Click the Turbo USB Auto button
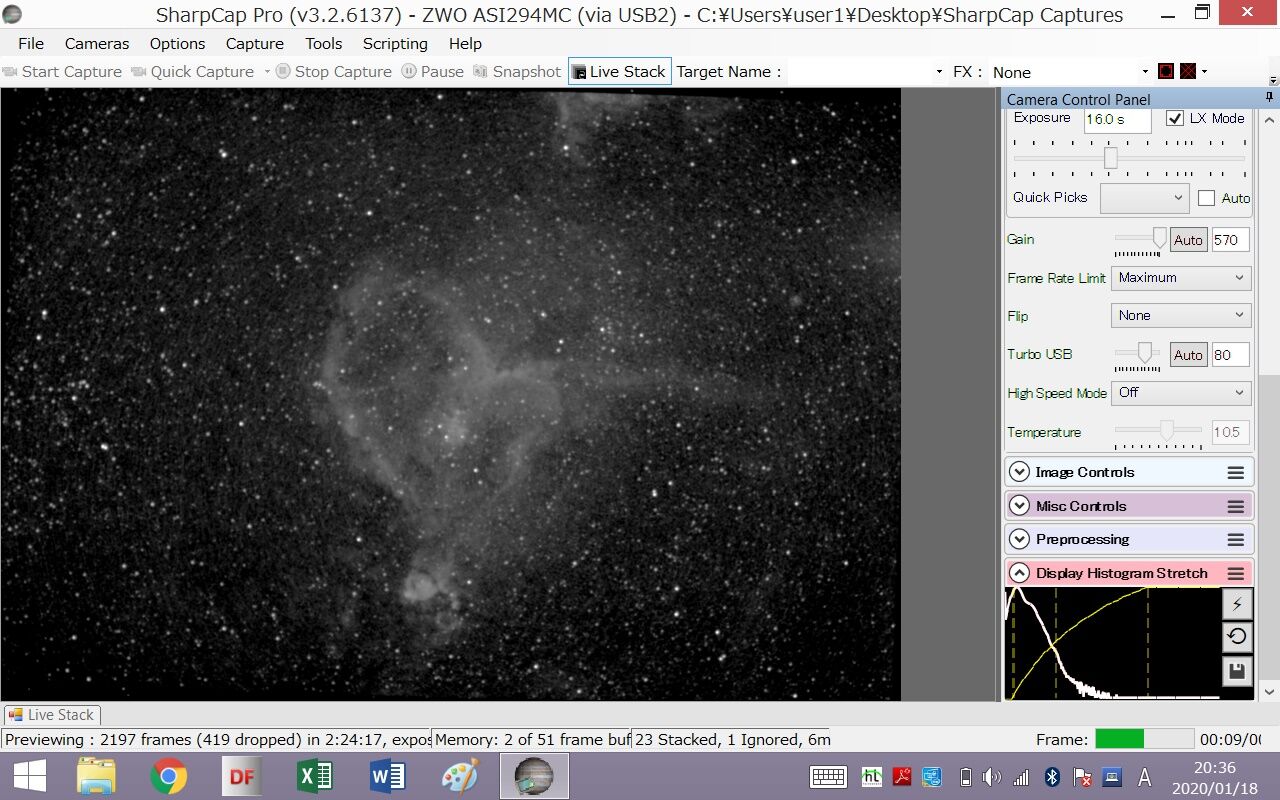 (x=1188, y=355)
